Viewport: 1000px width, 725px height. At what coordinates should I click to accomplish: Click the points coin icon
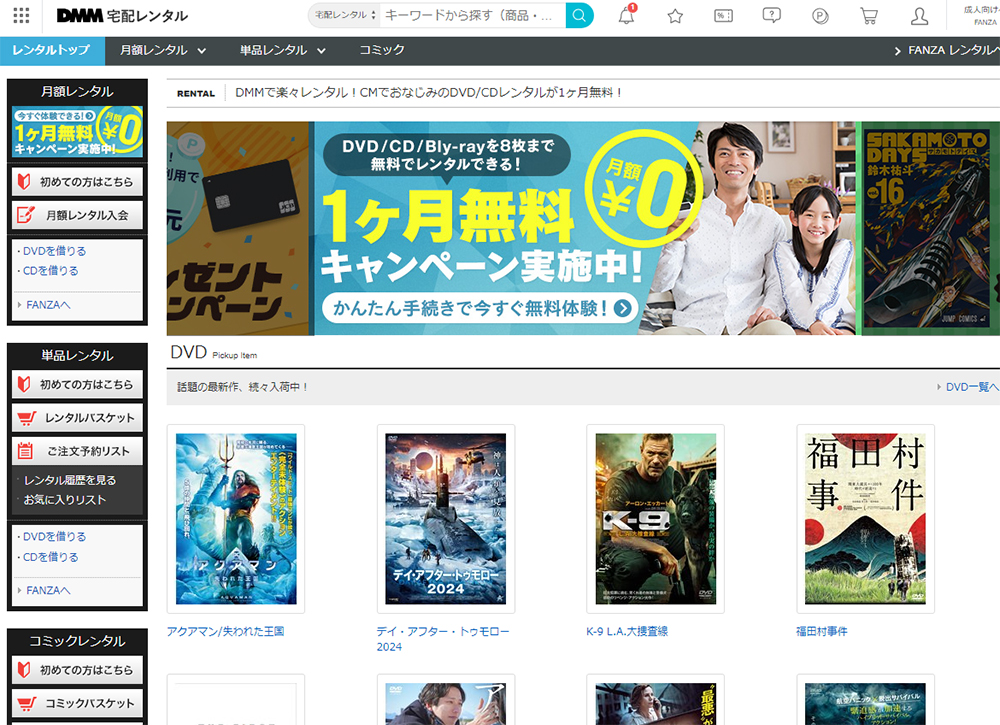(x=821, y=16)
